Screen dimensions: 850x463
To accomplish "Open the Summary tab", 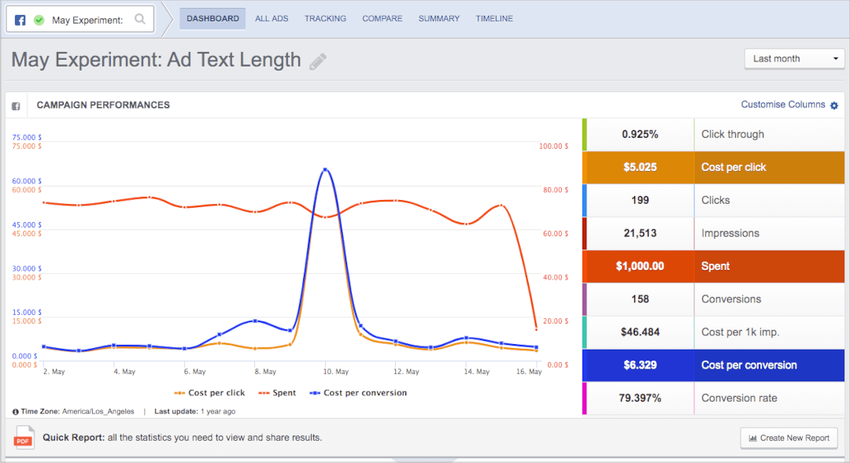I will [439, 18].
